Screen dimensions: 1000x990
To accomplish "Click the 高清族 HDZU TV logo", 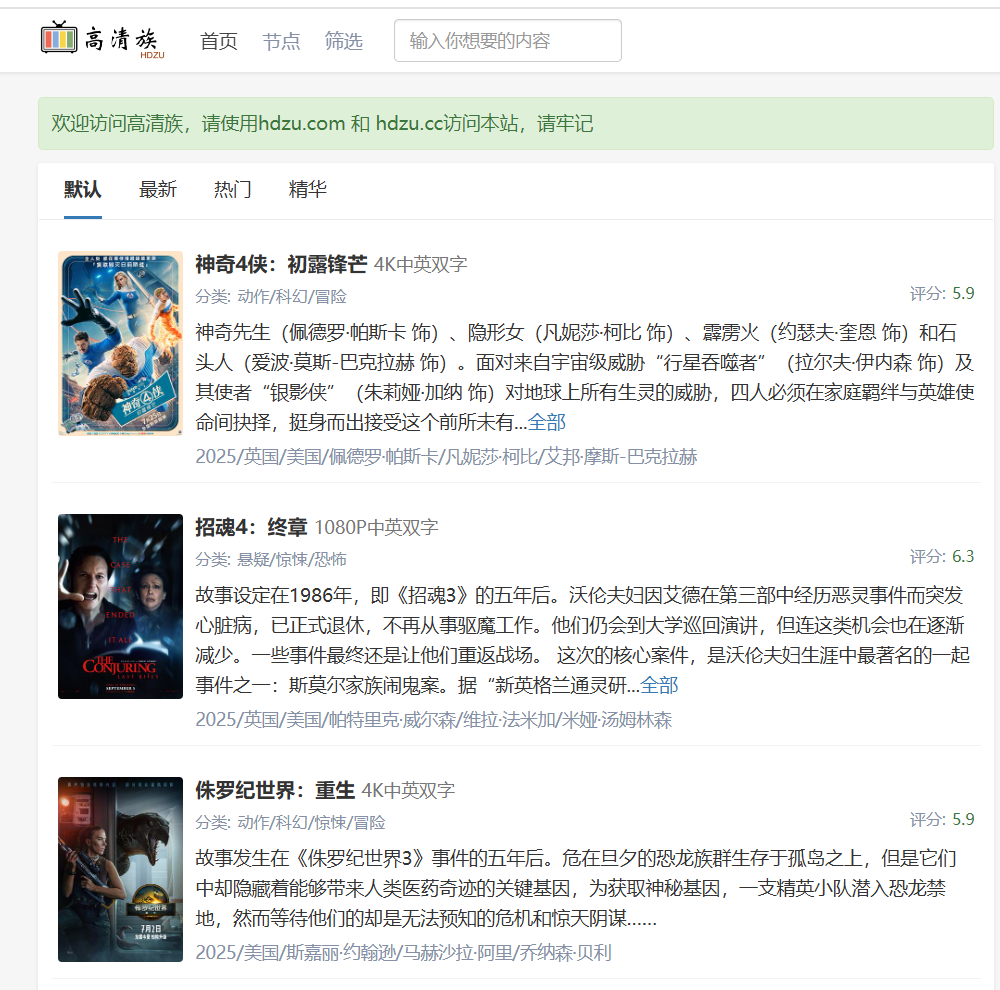I will coord(103,40).
